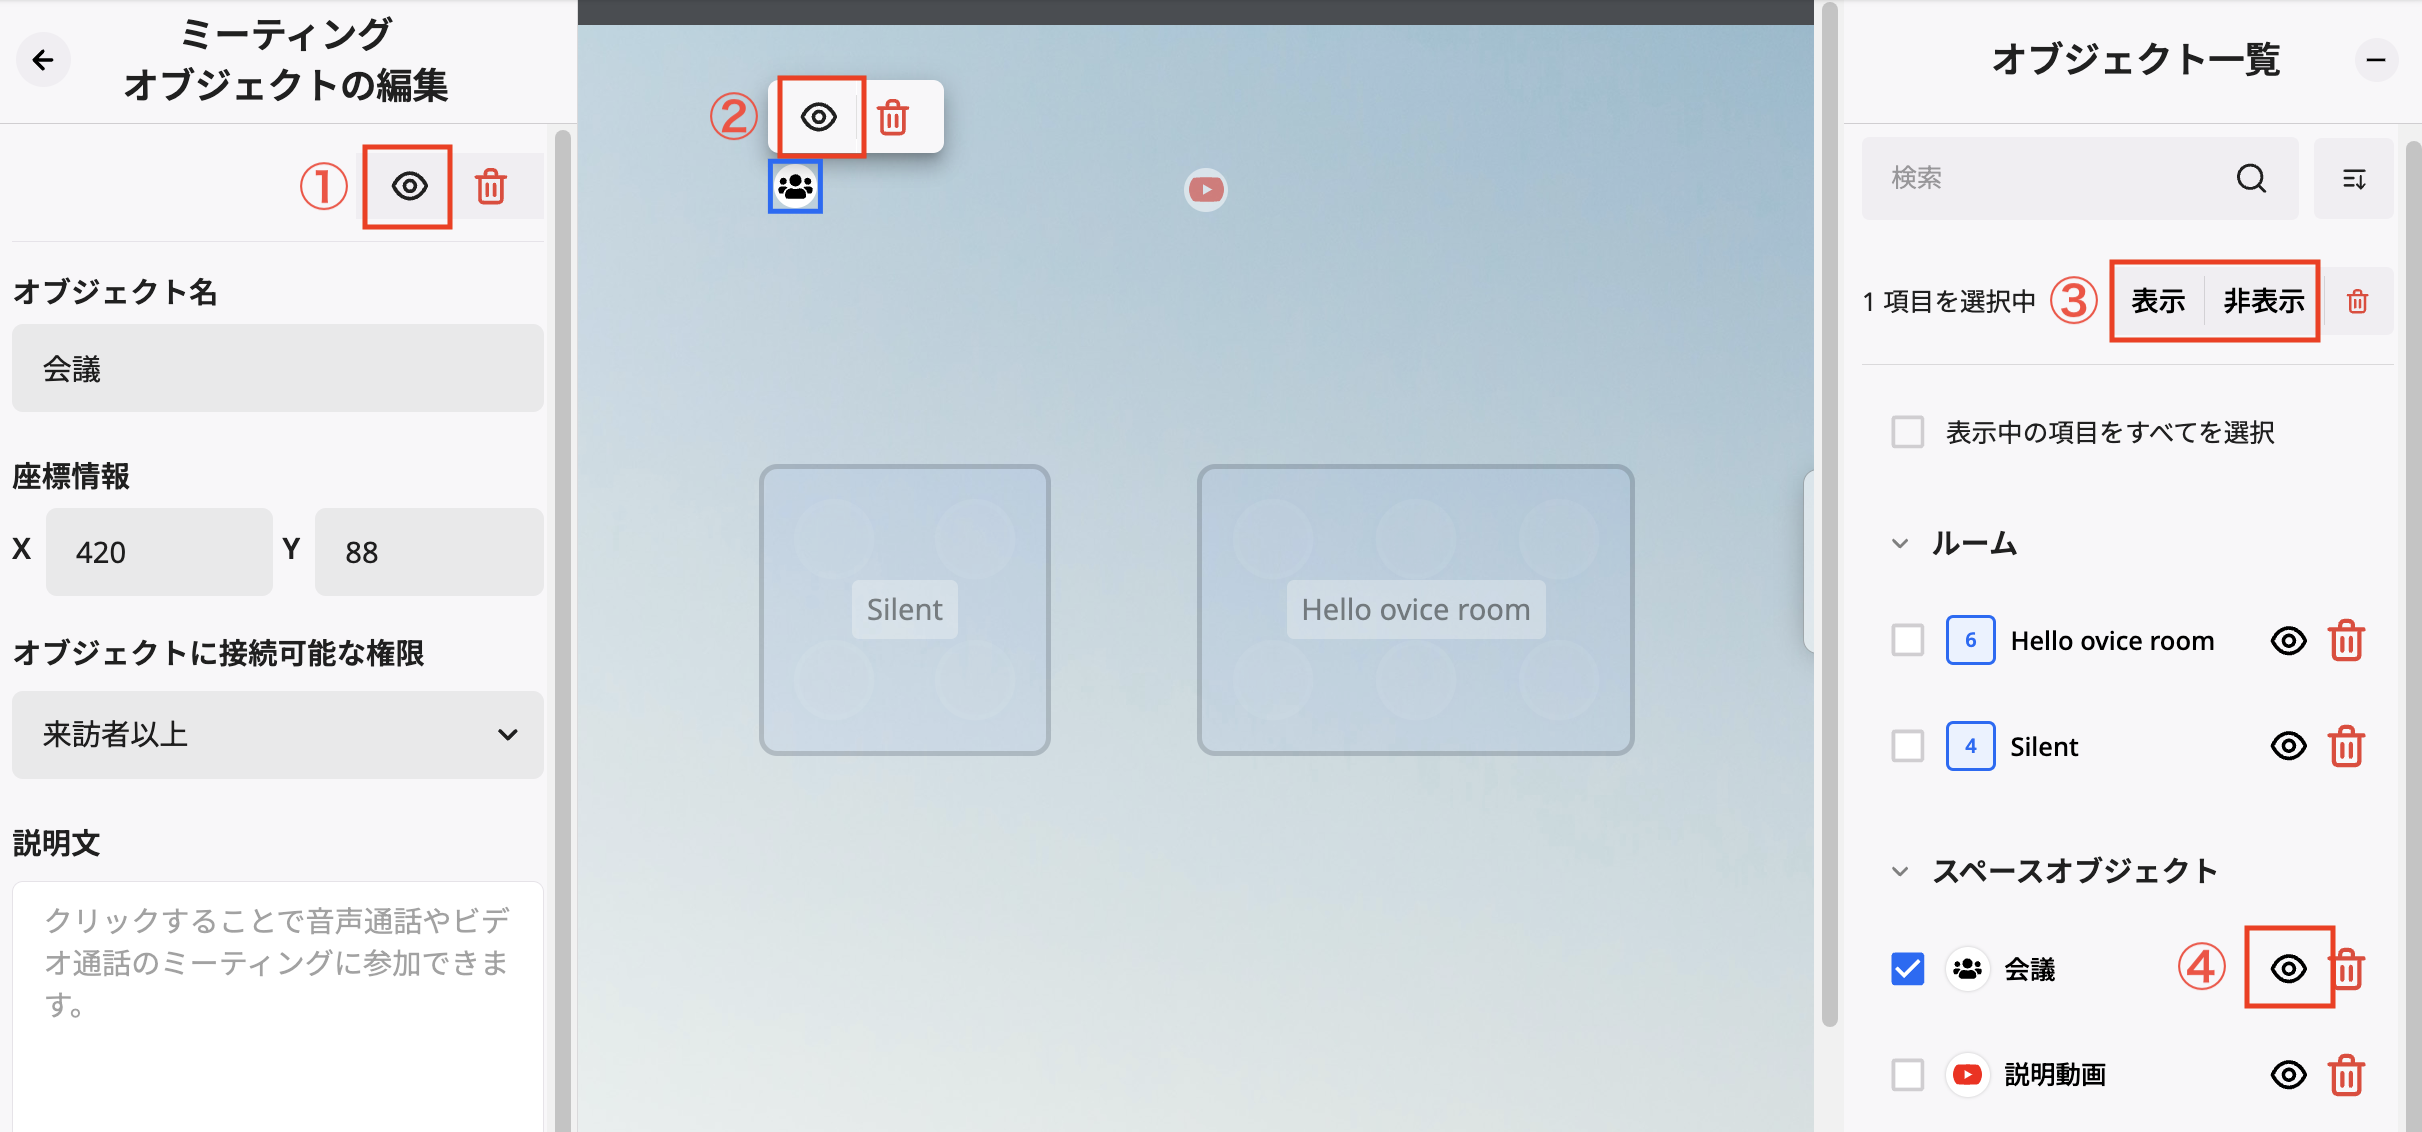Click the trash icon in the floating toolbar
This screenshot has height=1132, width=2422.
coord(893,116)
